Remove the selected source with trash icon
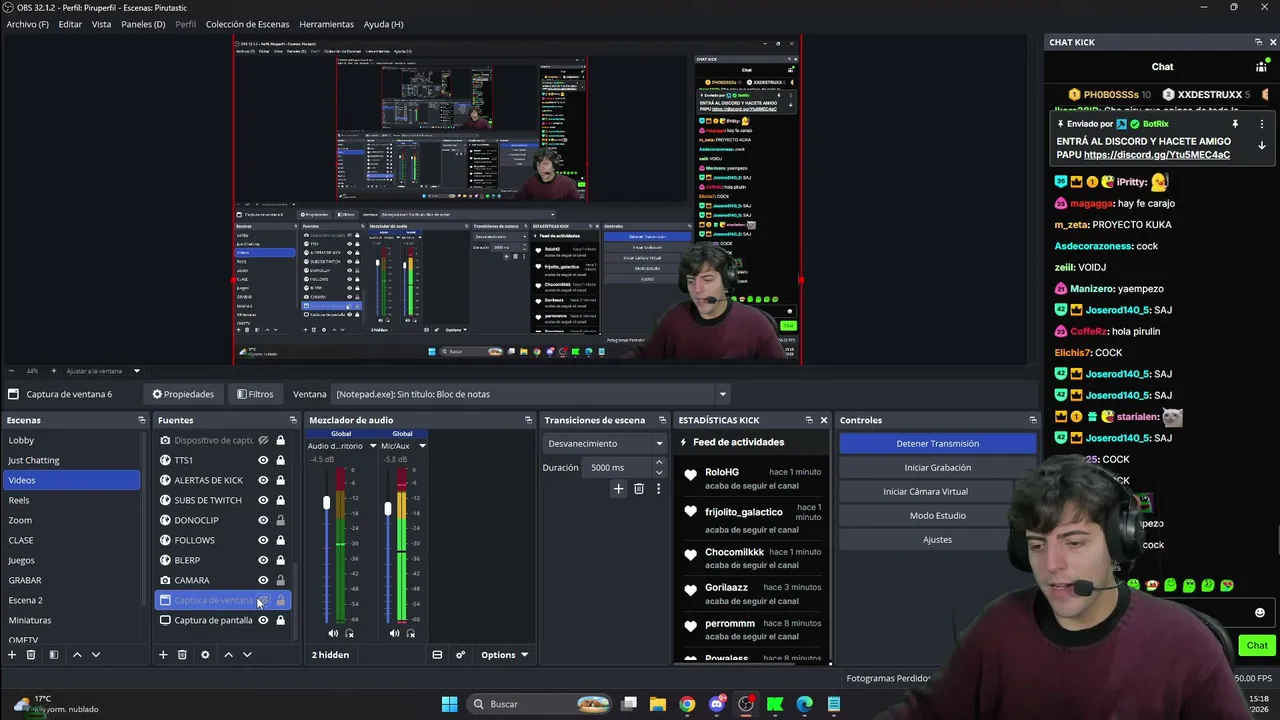This screenshot has height=720, width=1280. 182,655
